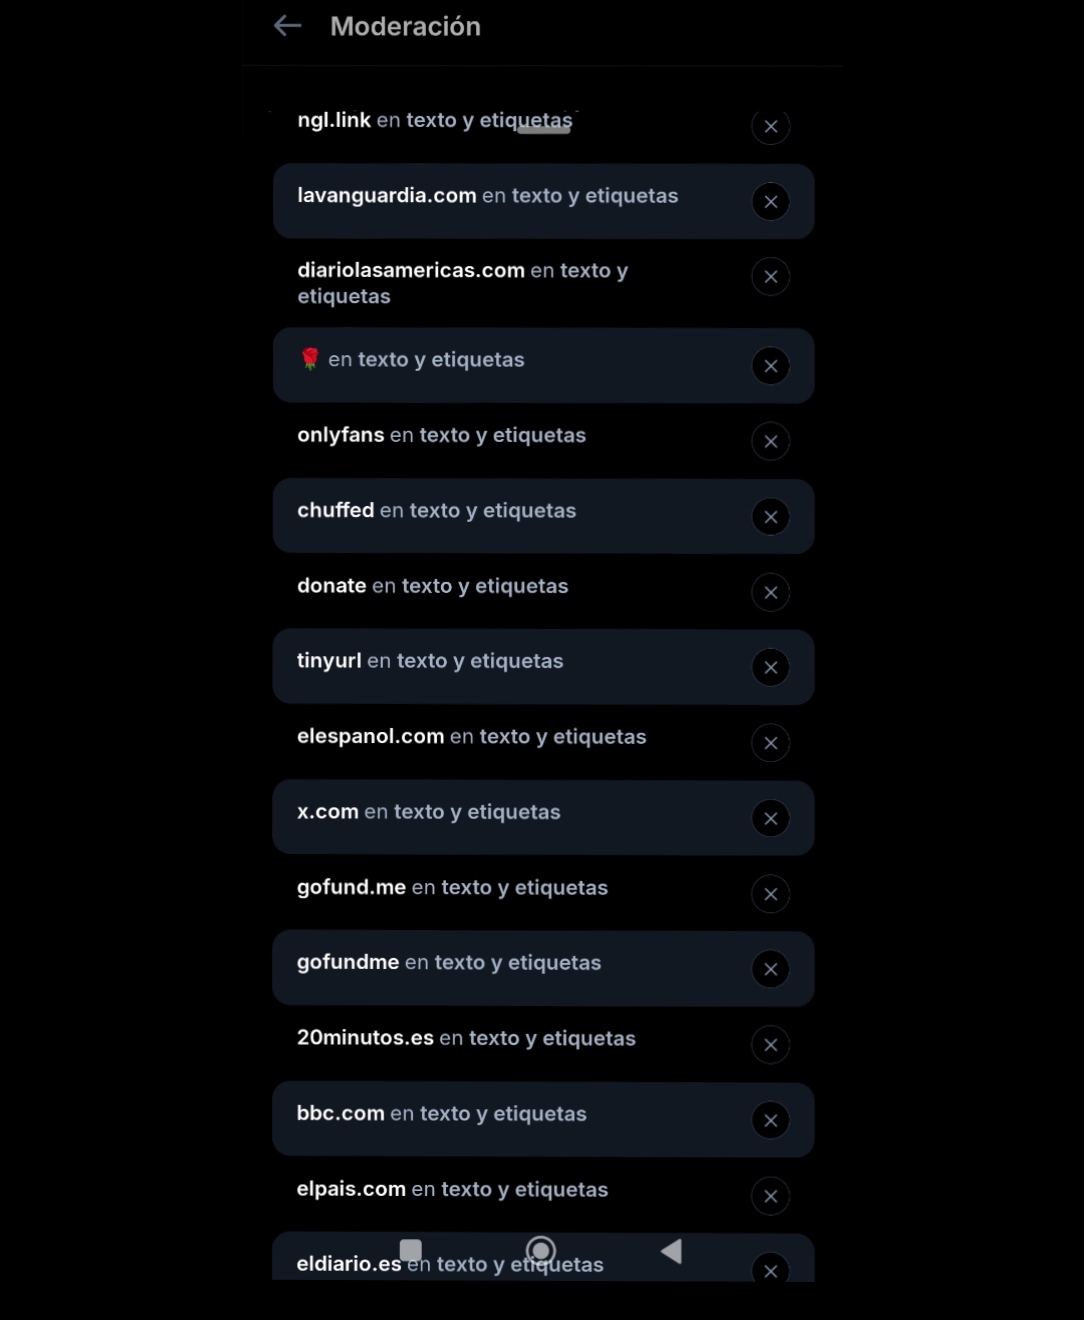Delete lavanguardia.com from muted words
The image size is (1084, 1320).
click(x=770, y=202)
